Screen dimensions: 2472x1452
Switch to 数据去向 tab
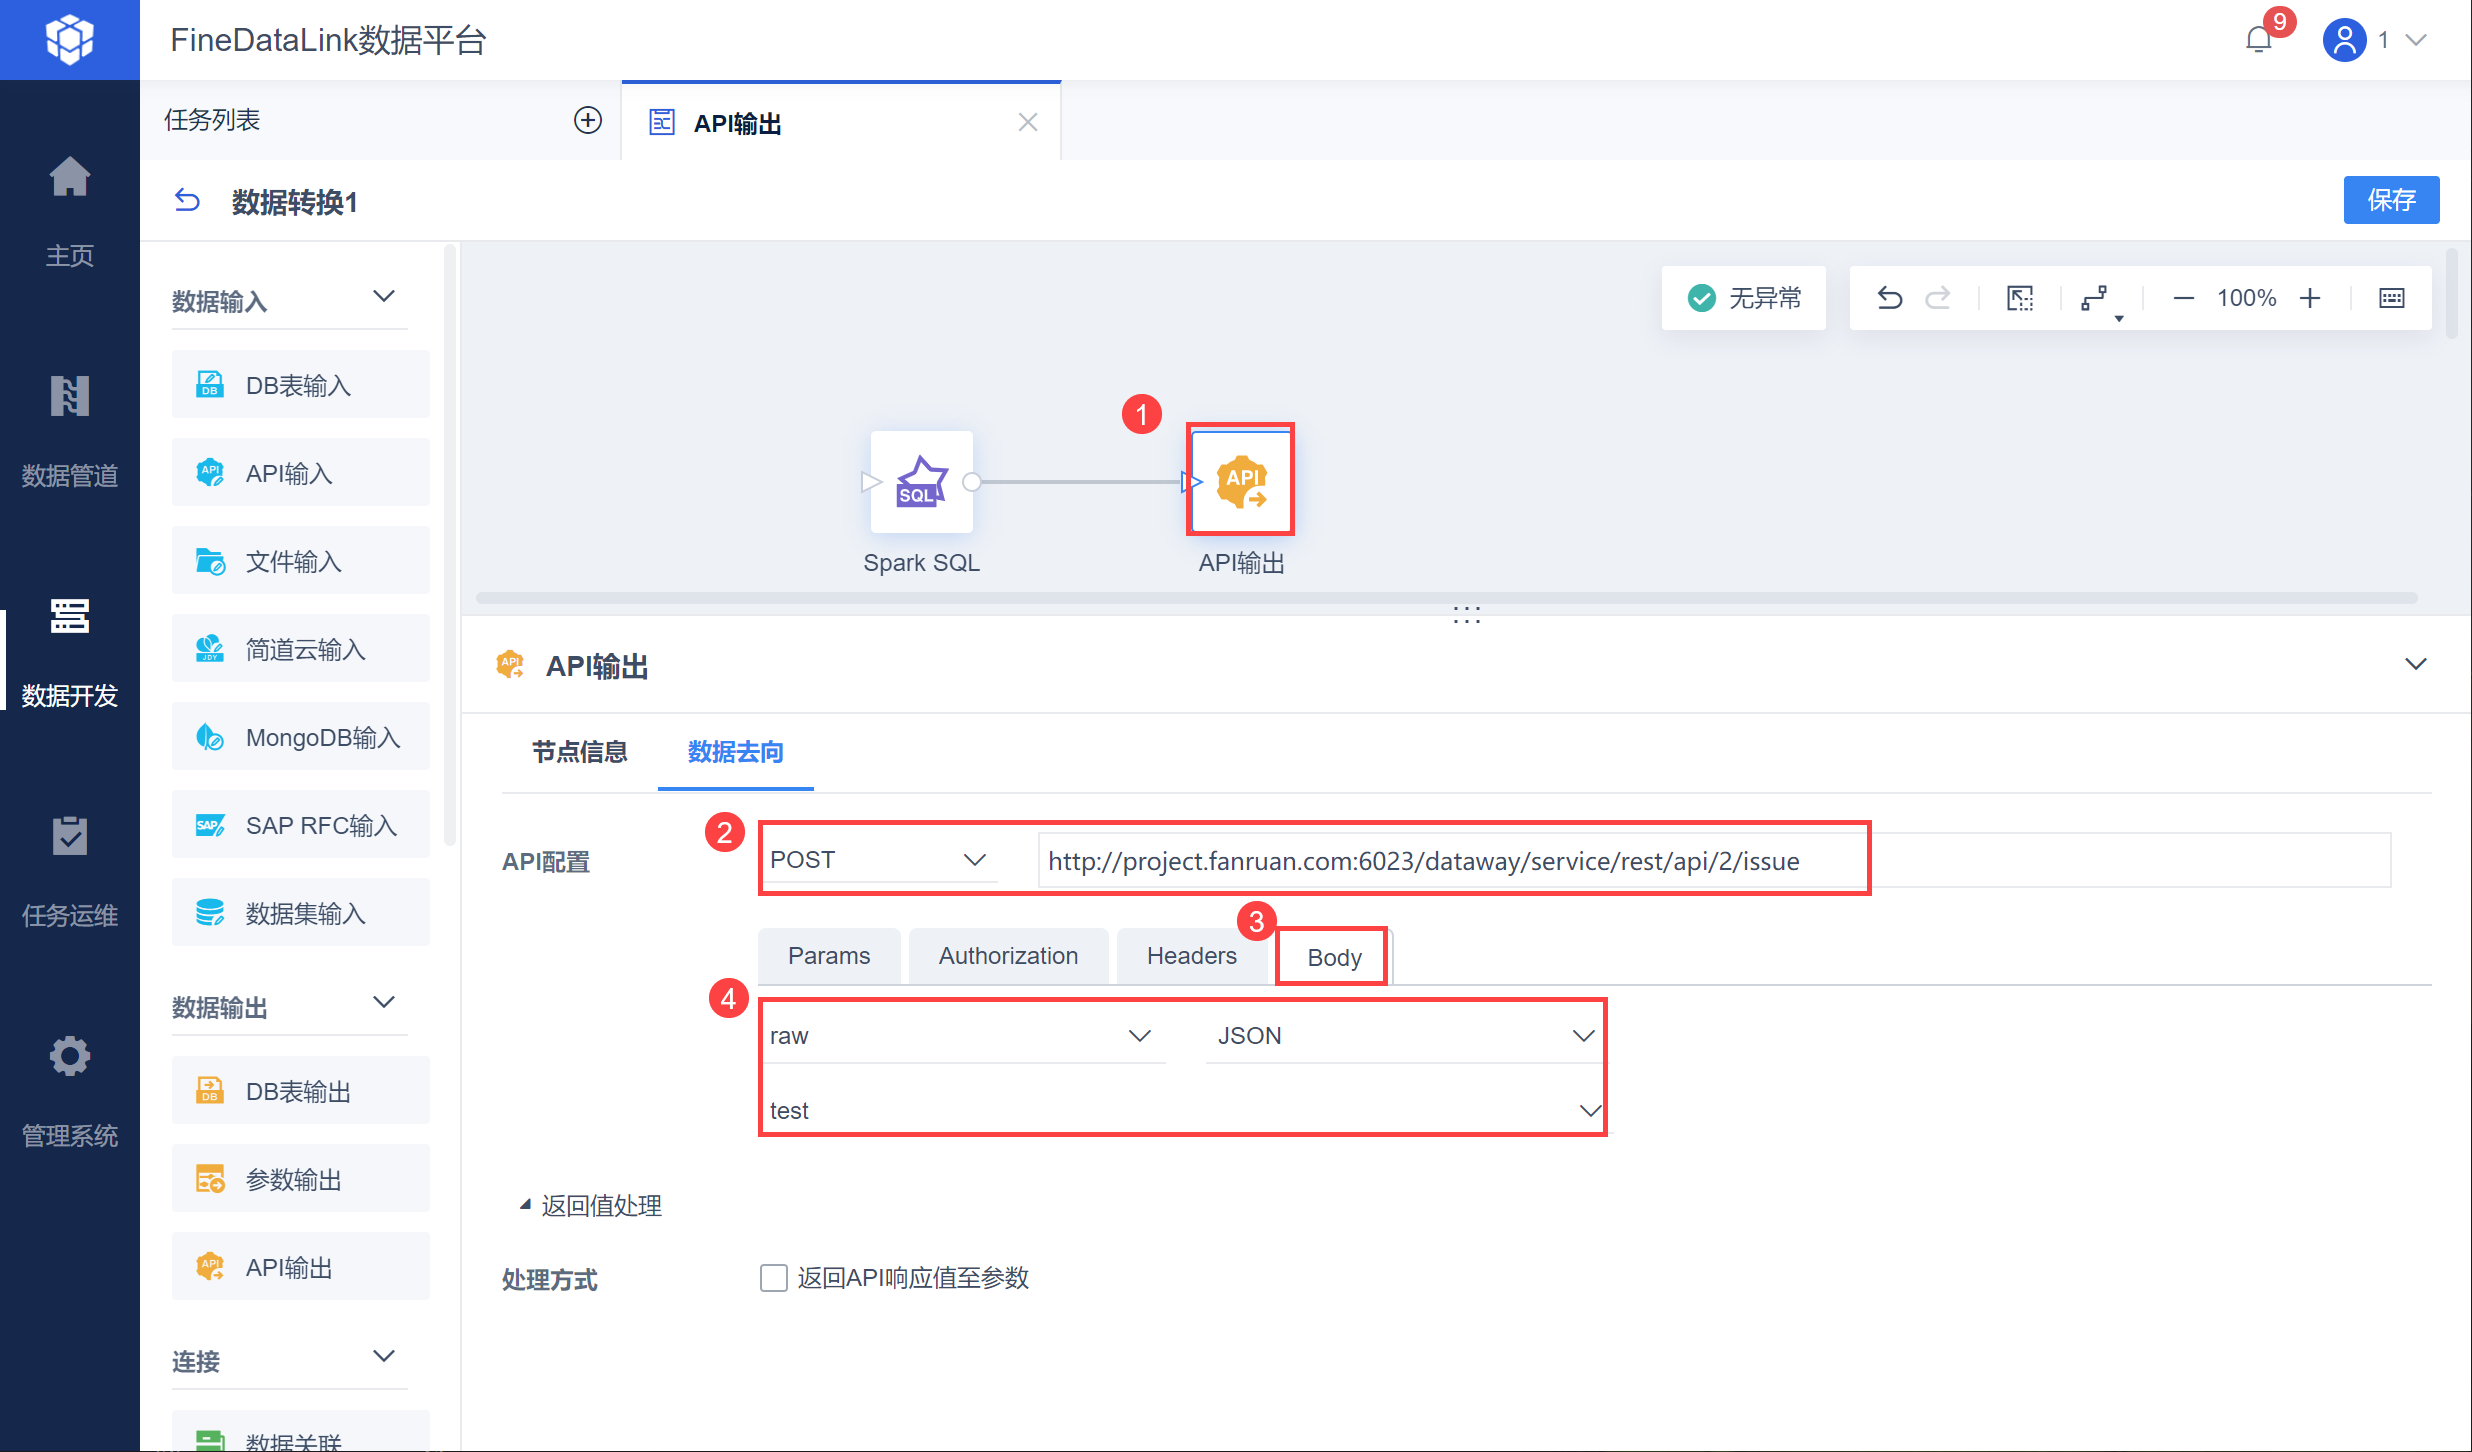pos(735,752)
